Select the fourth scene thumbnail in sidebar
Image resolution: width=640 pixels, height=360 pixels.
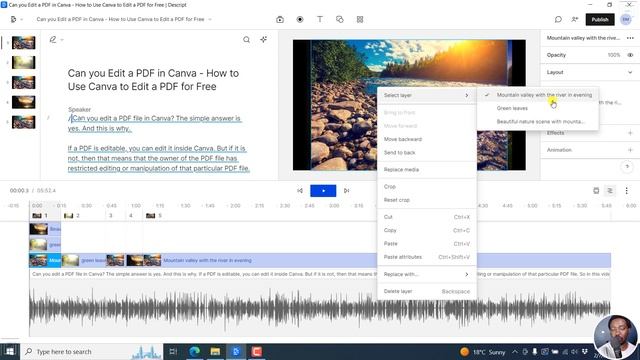[x=23, y=102]
